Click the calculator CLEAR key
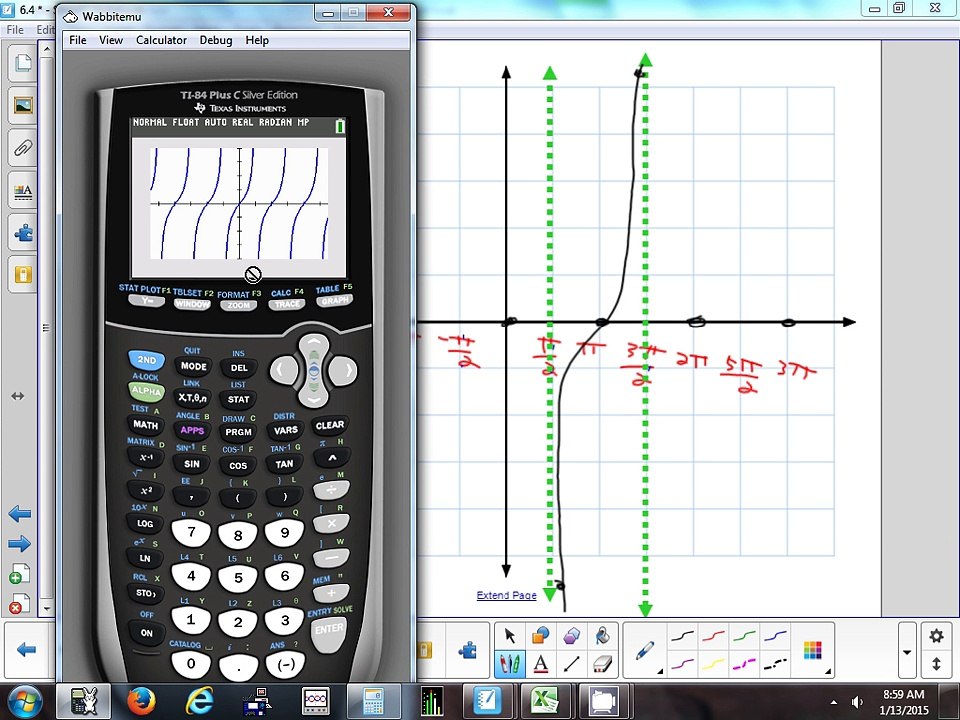 330,425
